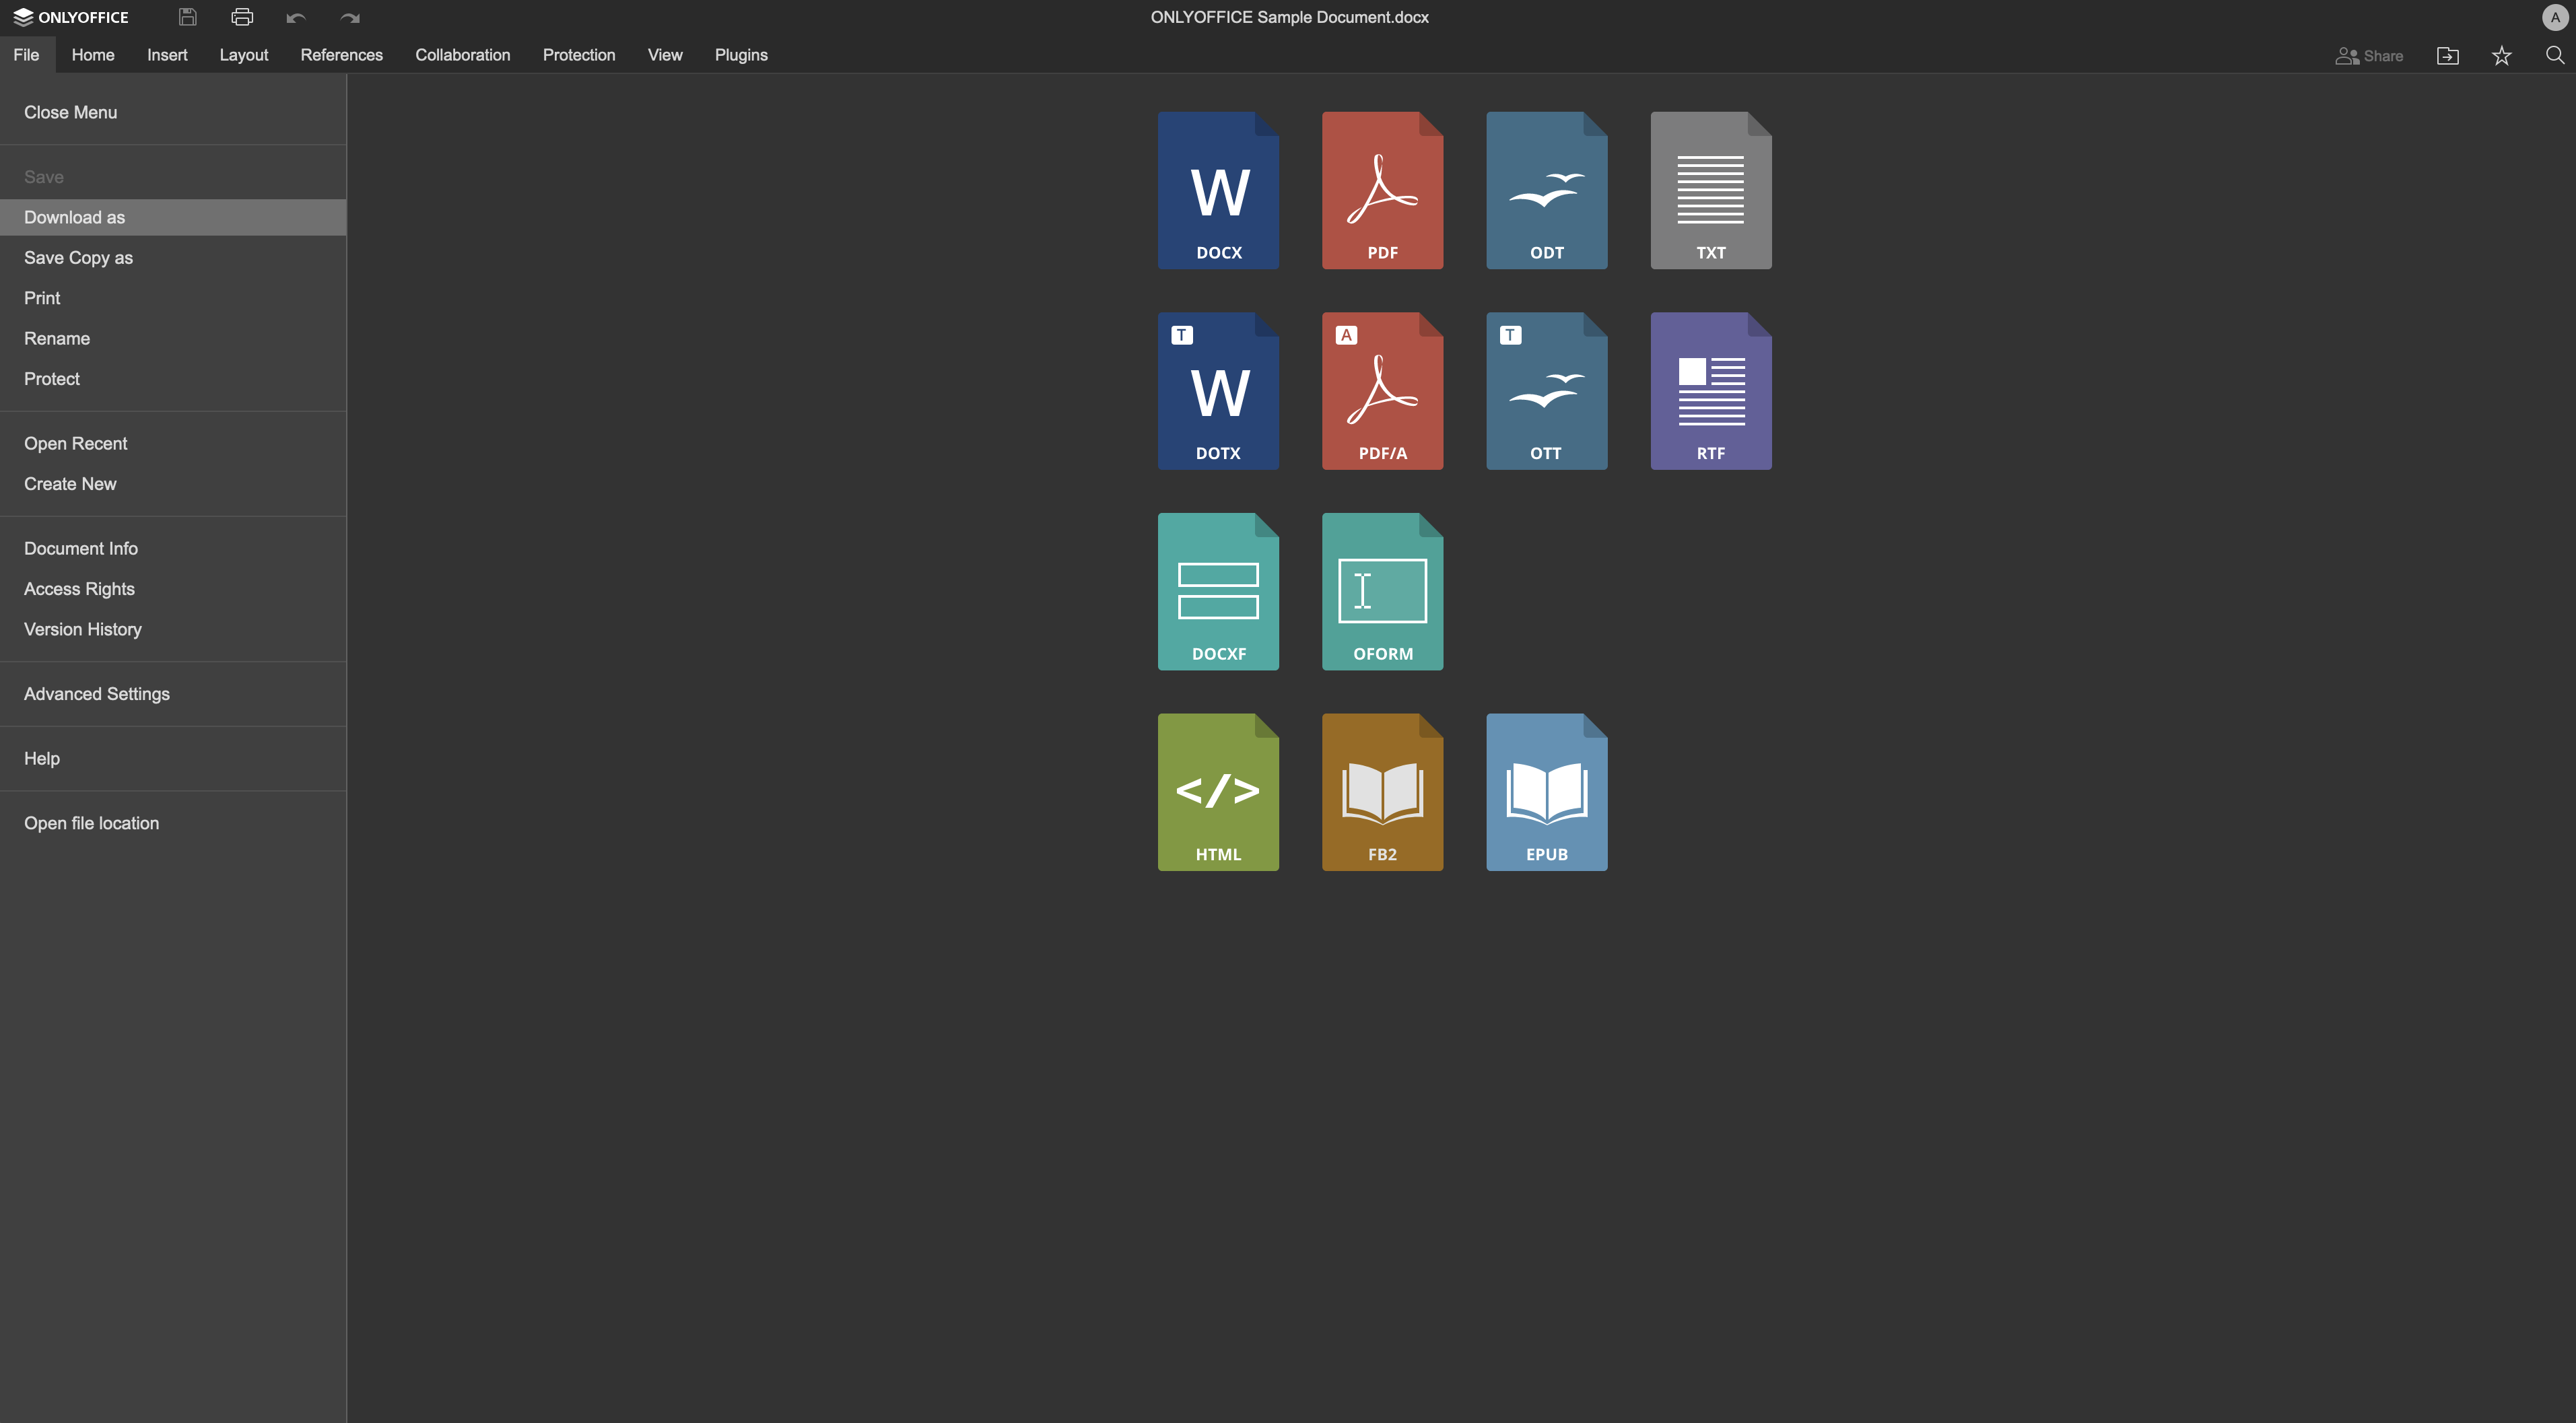
Task: Open the Protect menu entry
Action: pos(173,379)
